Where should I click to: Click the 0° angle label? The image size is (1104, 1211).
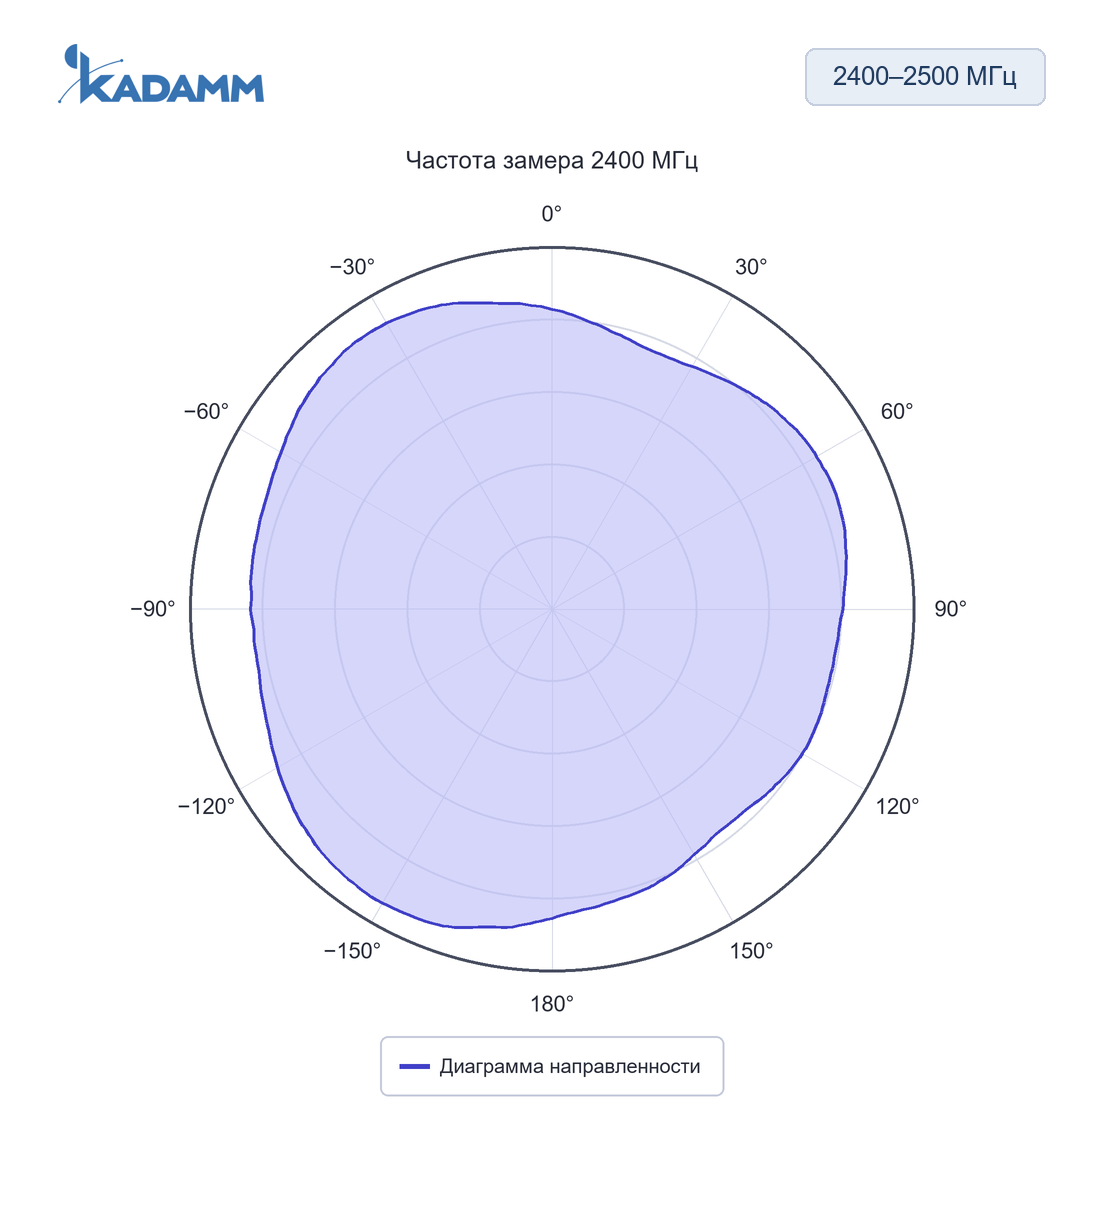coord(552,214)
